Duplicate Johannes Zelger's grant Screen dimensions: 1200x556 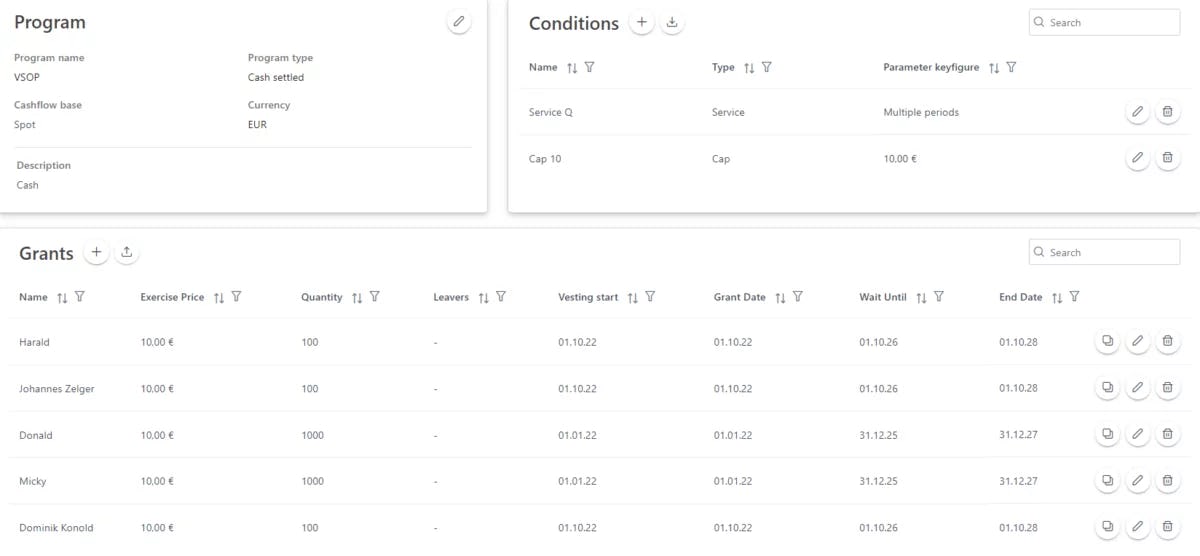[1107, 388]
